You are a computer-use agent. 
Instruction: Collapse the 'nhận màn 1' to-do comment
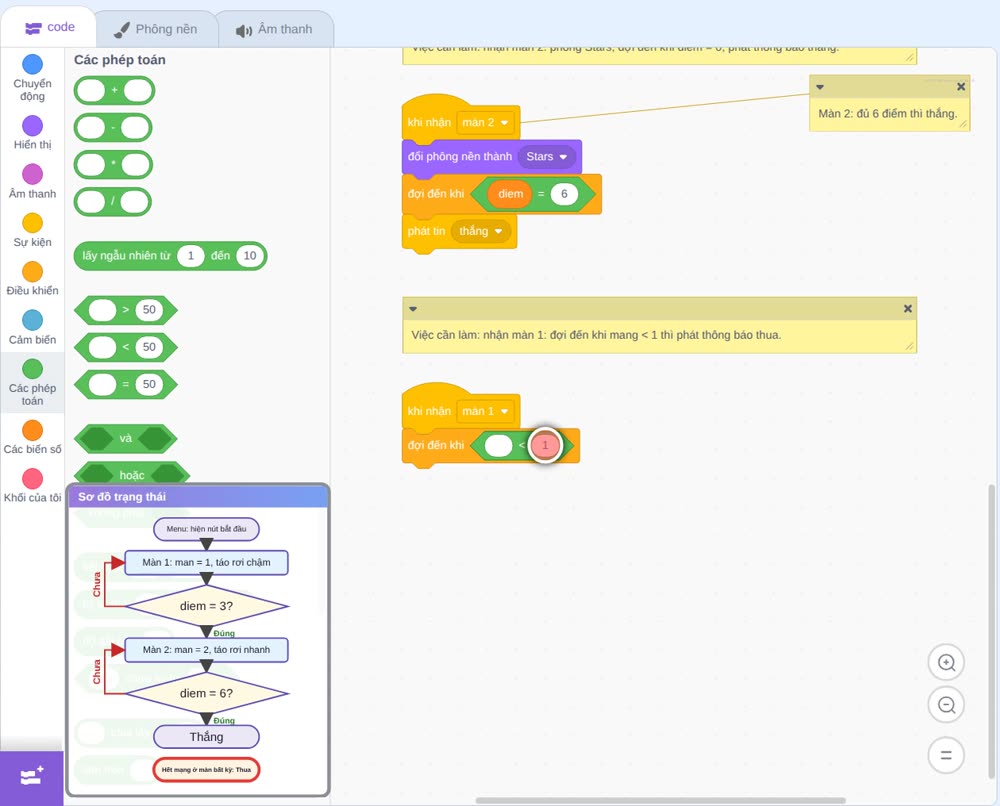(413, 309)
